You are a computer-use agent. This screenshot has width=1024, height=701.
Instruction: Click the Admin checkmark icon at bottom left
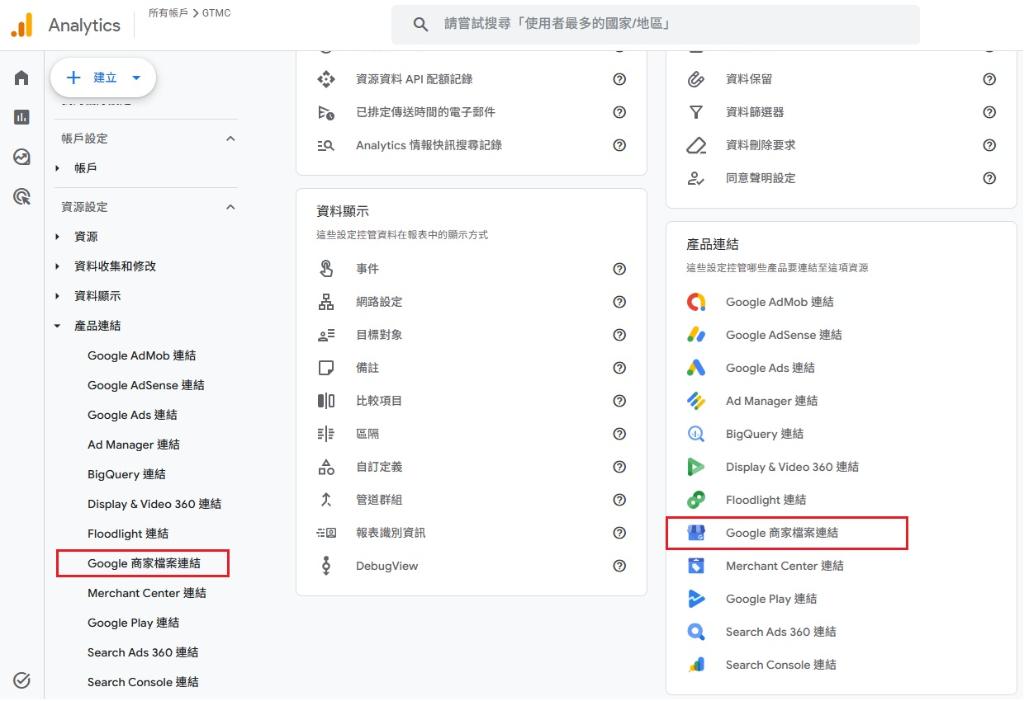click(x=22, y=680)
